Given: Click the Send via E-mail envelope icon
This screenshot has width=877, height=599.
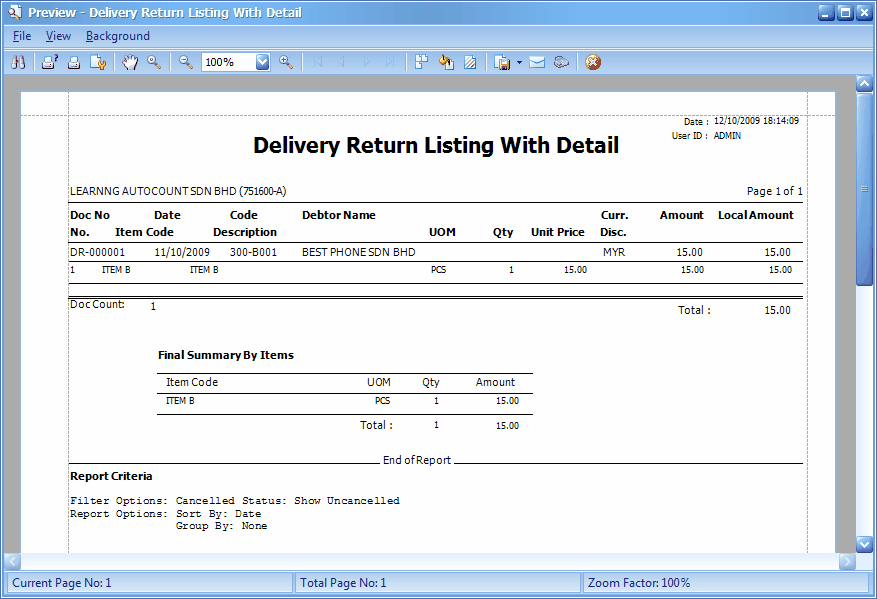Looking at the screenshot, I should (x=537, y=62).
